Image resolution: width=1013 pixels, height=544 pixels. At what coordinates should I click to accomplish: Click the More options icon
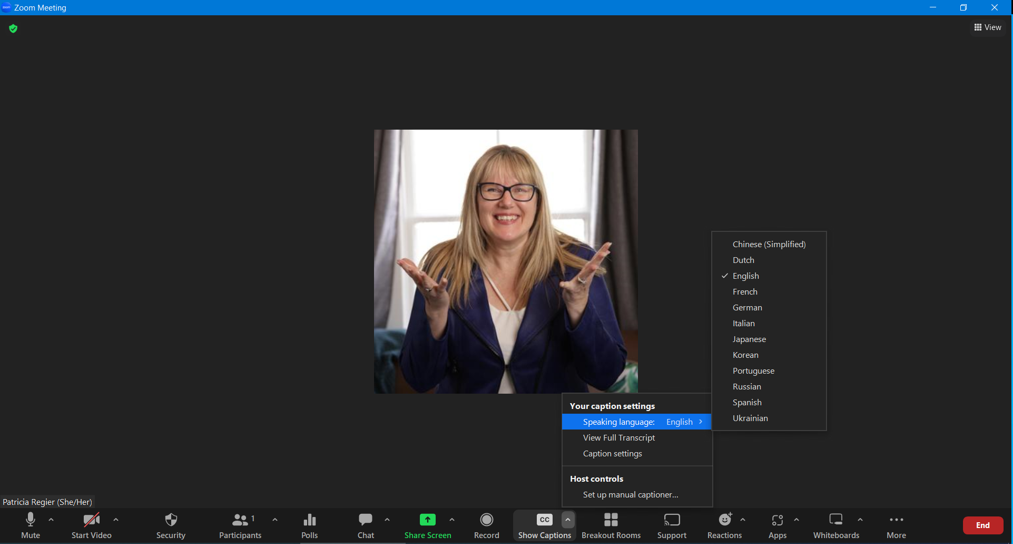pyautogui.click(x=896, y=519)
